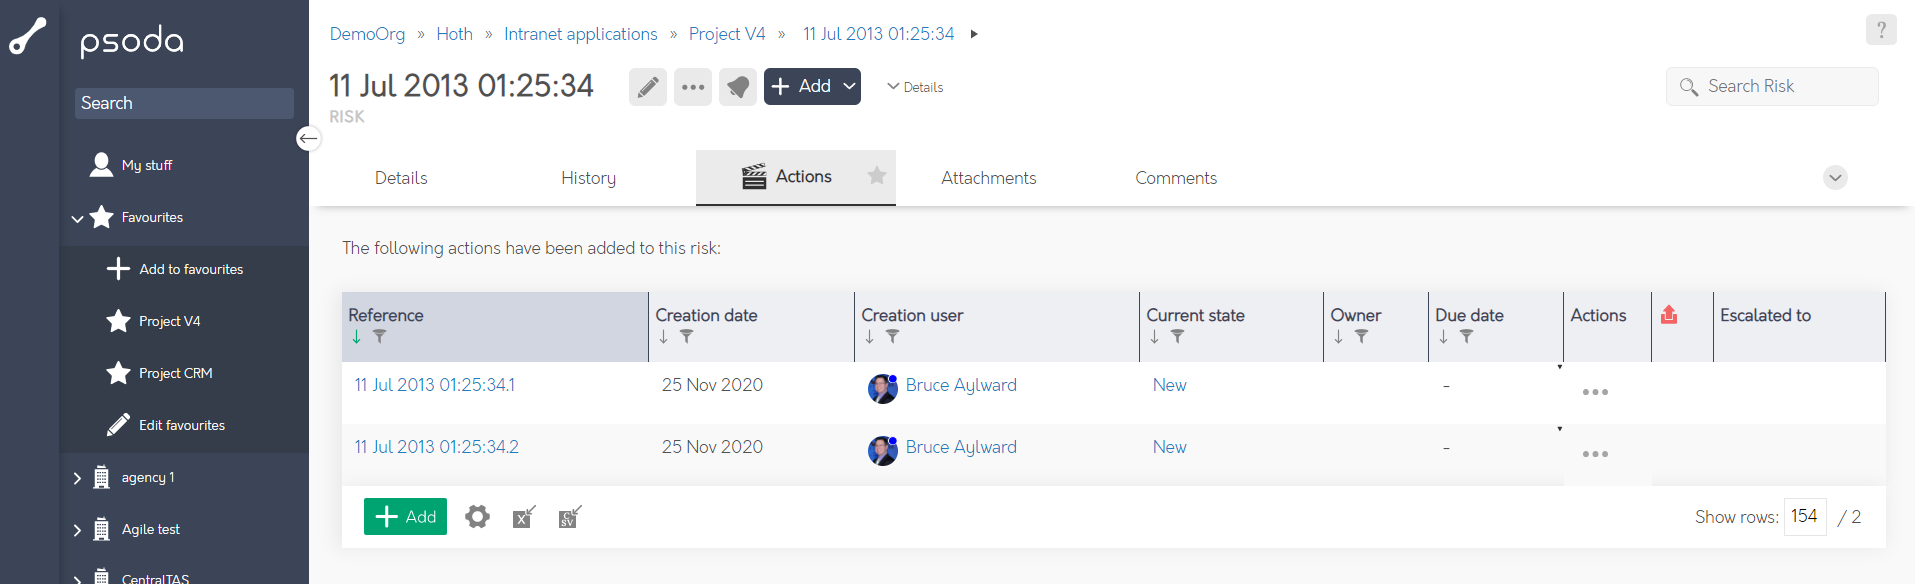The image size is (1915, 584).
Task: Export the actions table to Excel
Action: point(524,517)
